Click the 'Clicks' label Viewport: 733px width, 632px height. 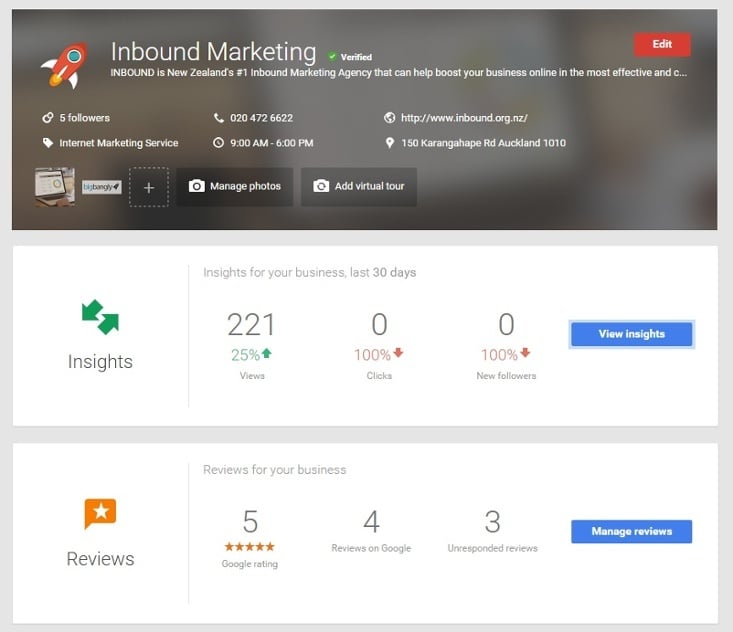coord(379,375)
